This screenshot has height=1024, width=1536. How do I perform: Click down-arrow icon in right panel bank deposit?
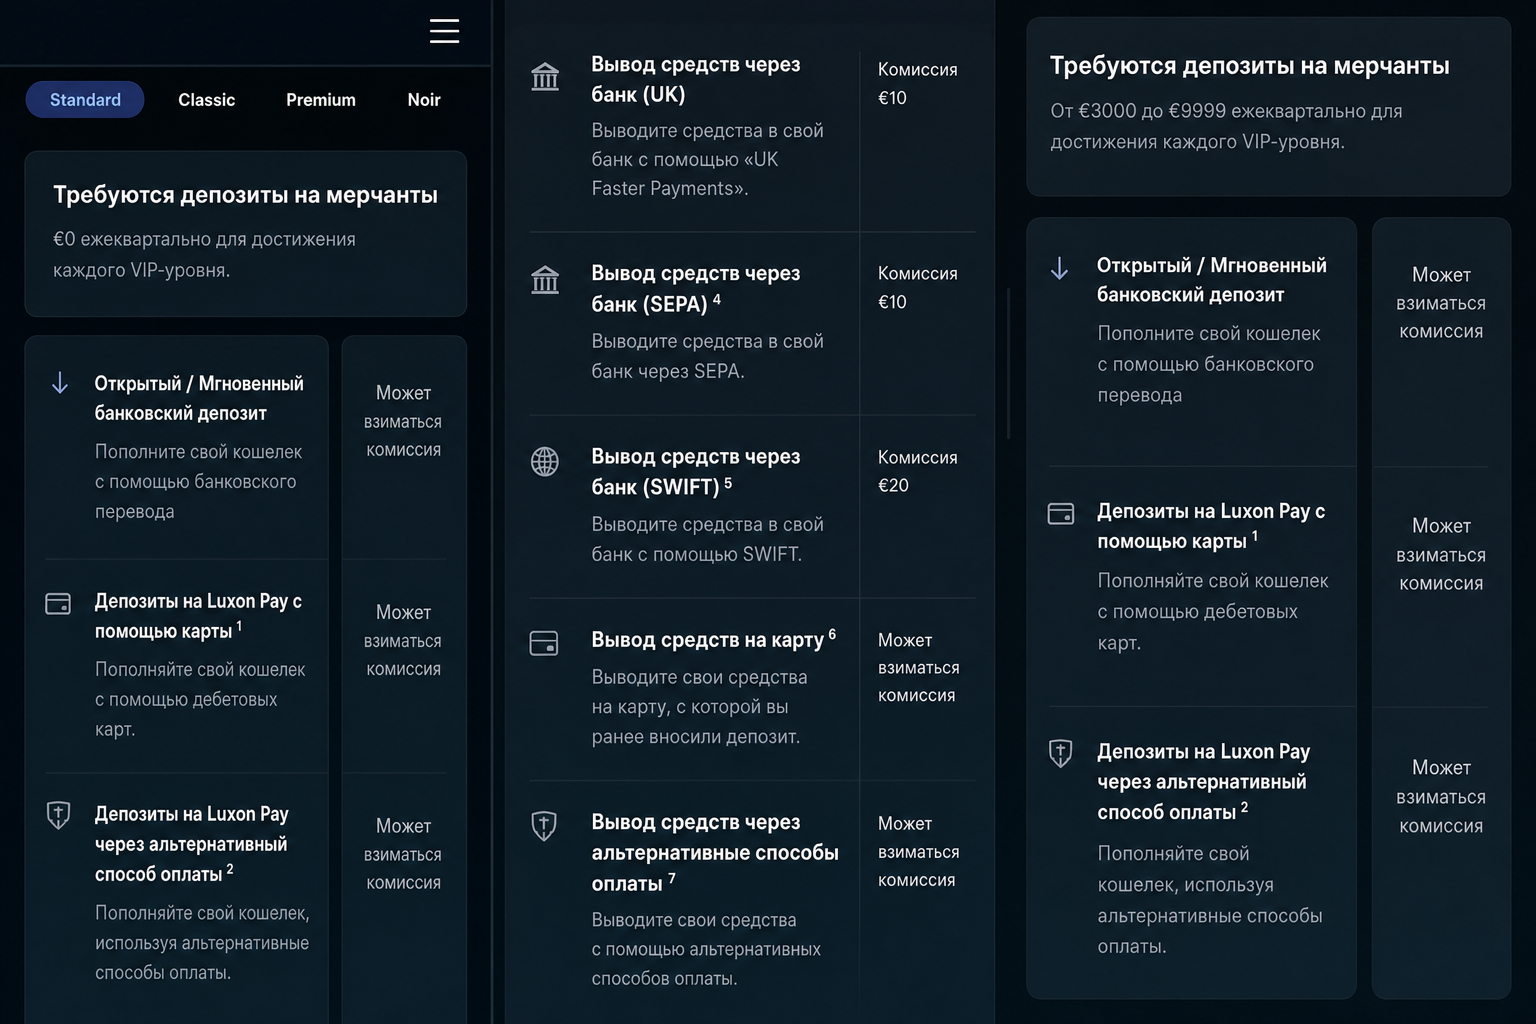point(1060,268)
